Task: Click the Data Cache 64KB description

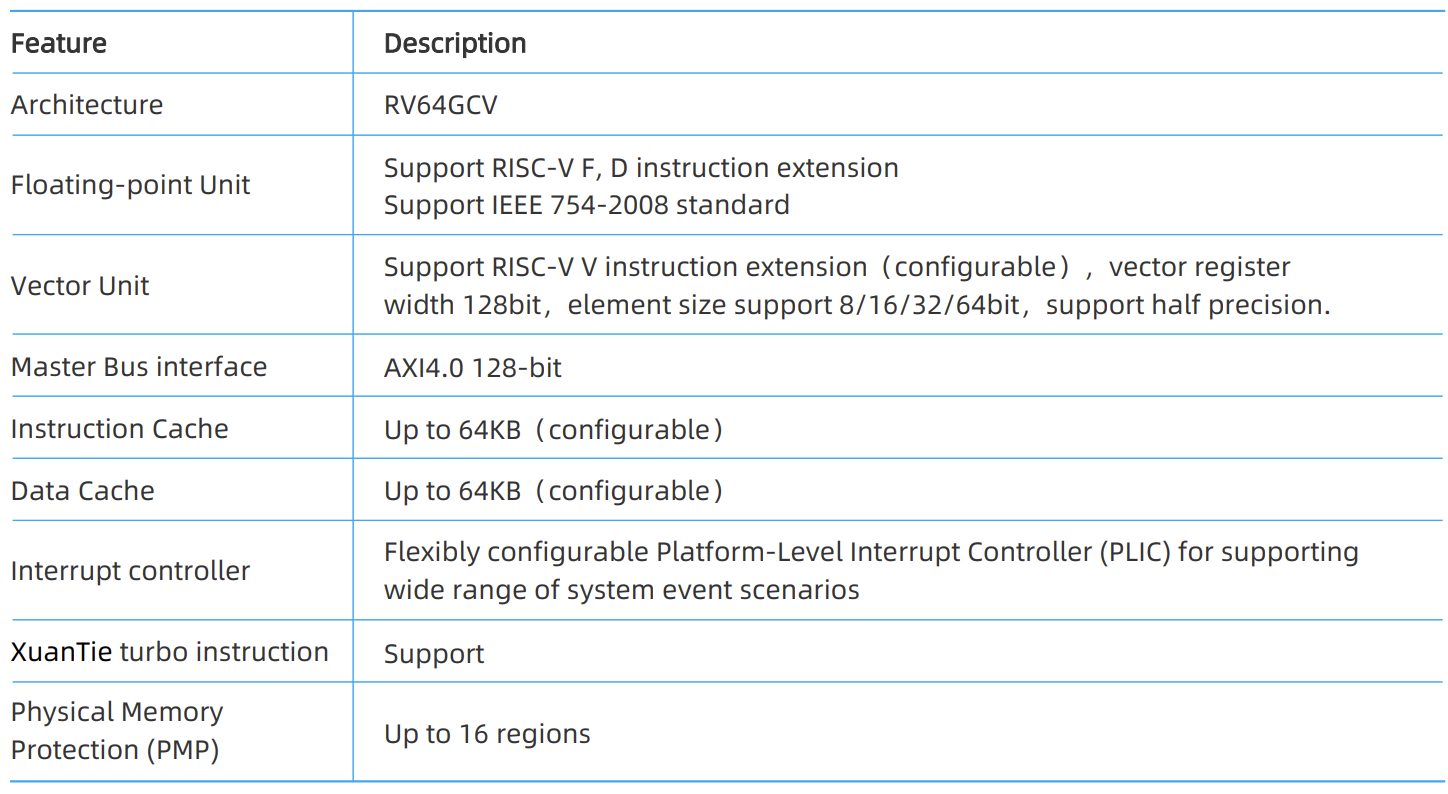Action: [x=553, y=491]
